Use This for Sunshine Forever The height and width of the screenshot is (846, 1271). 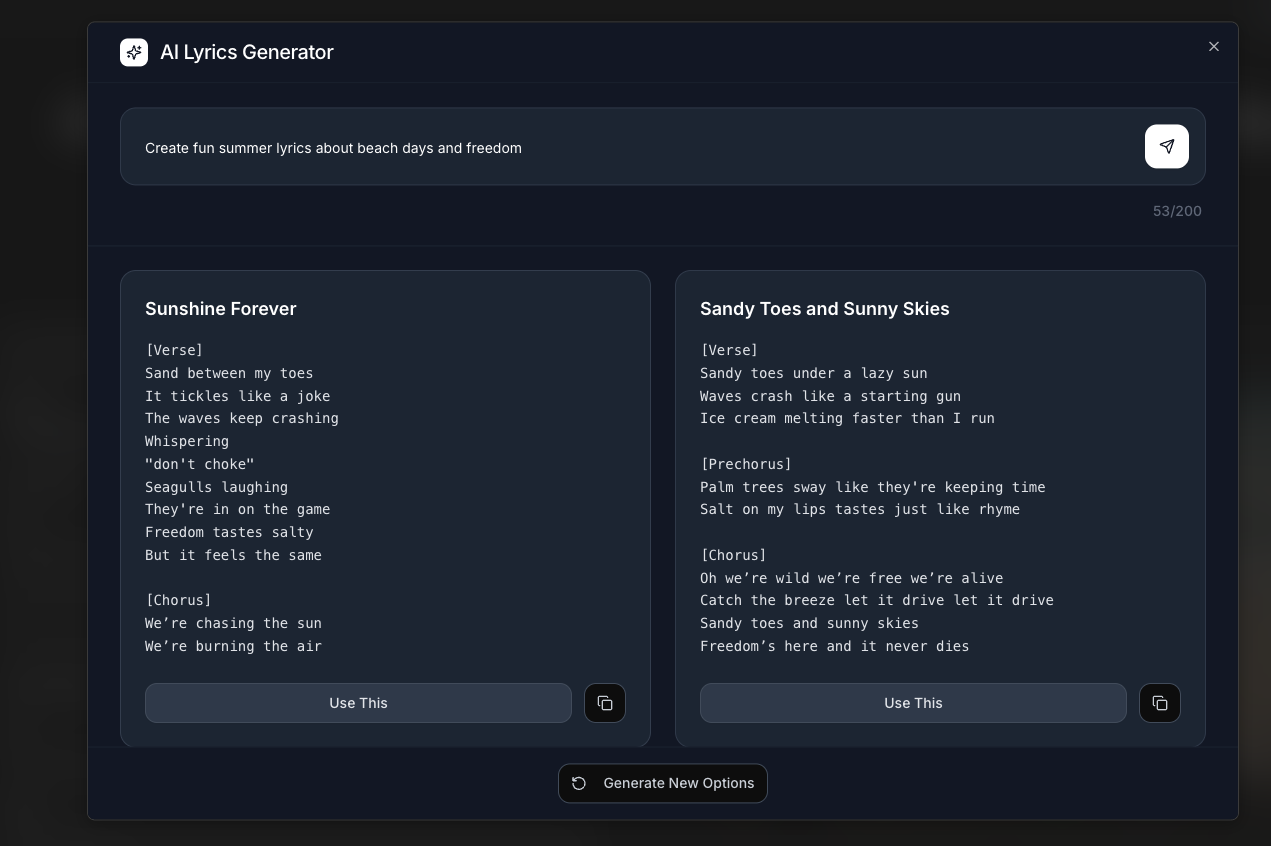click(358, 703)
